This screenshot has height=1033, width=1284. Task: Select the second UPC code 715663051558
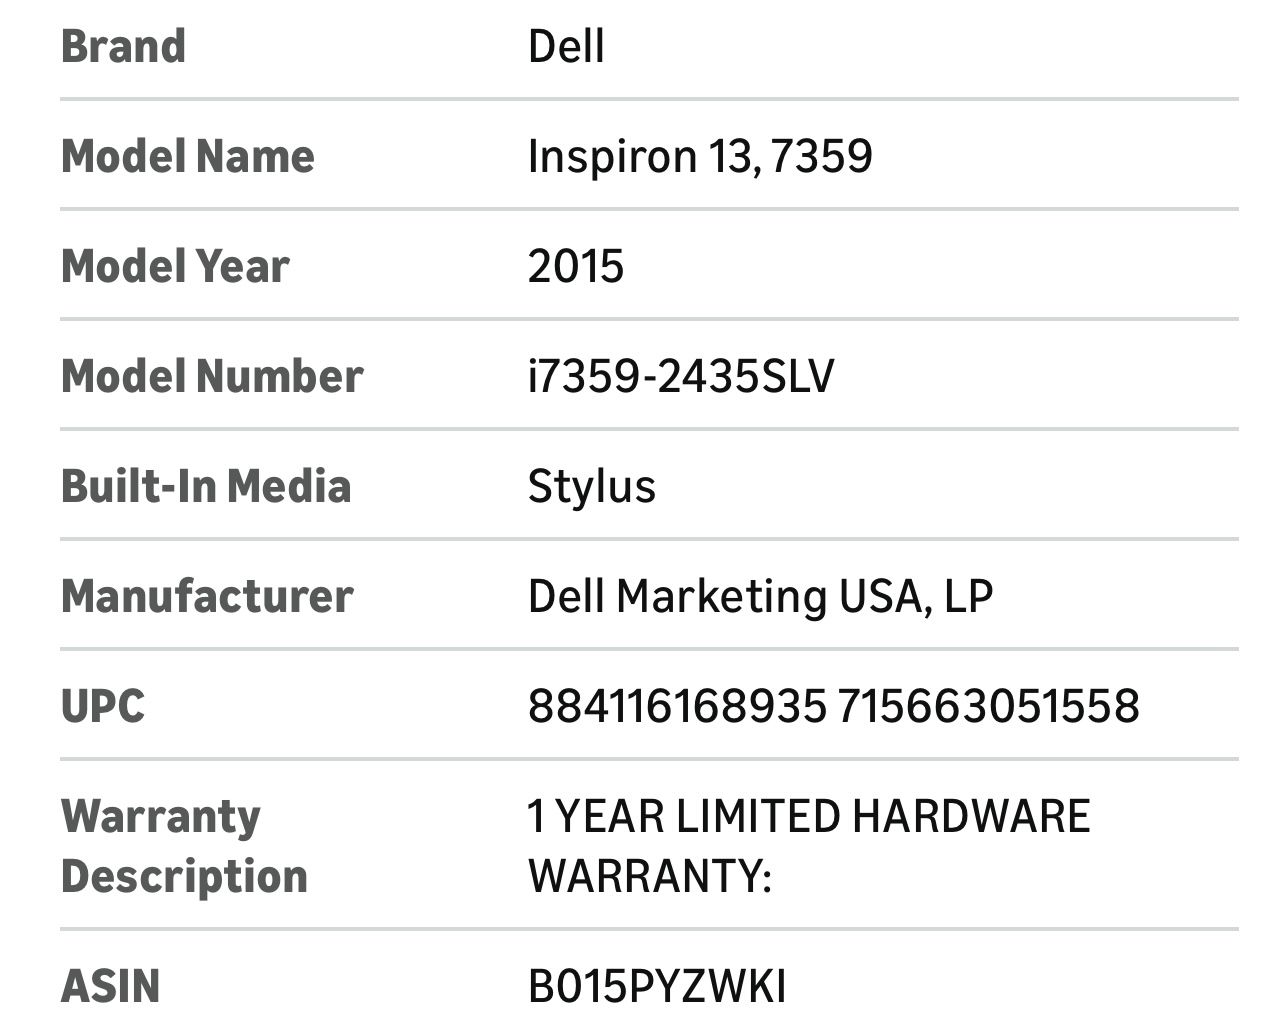coord(989,706)
